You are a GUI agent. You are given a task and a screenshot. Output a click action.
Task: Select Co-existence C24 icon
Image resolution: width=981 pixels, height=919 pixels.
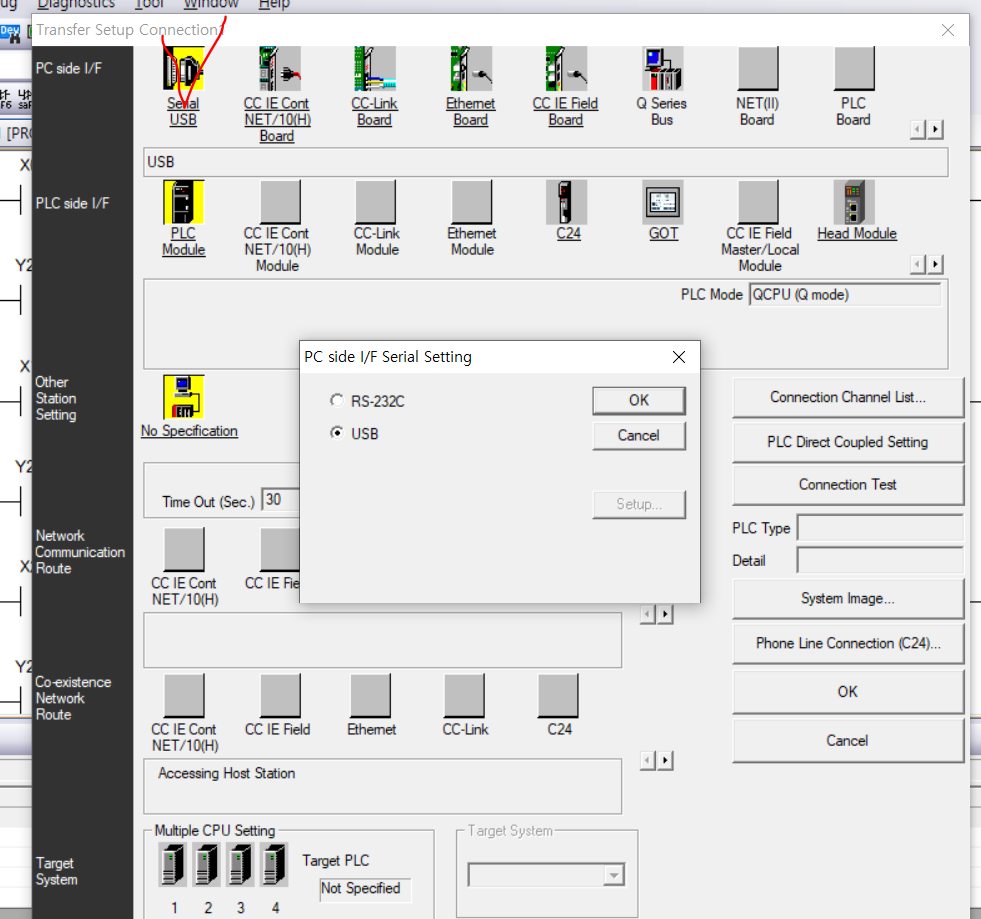[557, 695]
